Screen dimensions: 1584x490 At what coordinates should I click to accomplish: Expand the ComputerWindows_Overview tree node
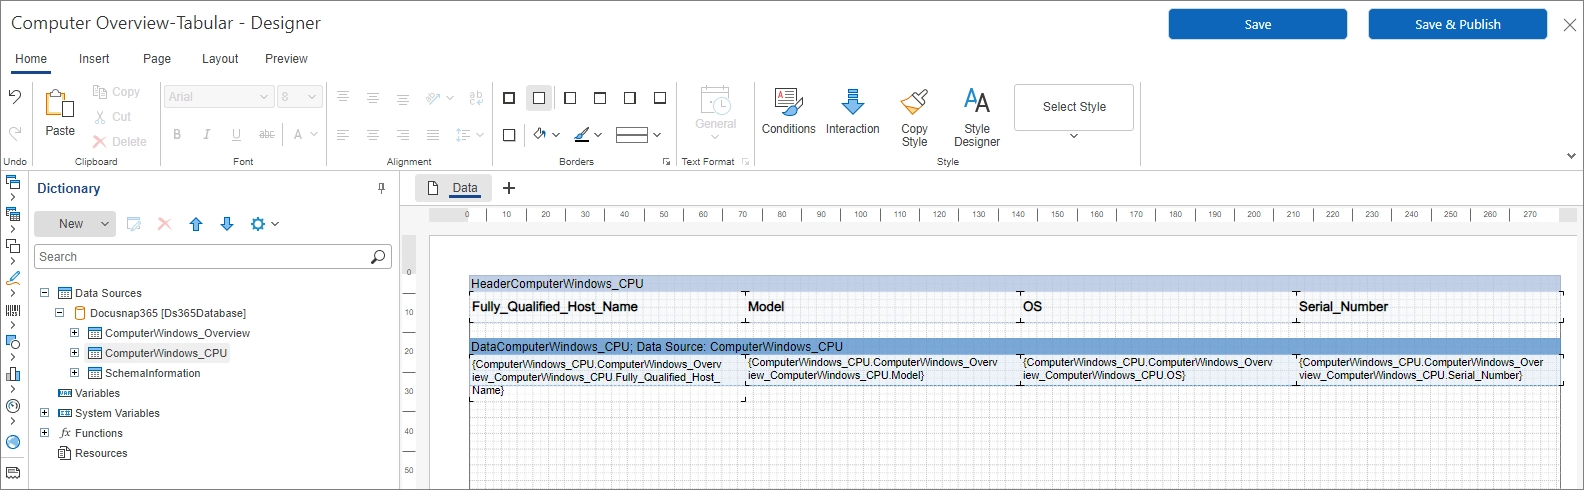coord(74,333)
